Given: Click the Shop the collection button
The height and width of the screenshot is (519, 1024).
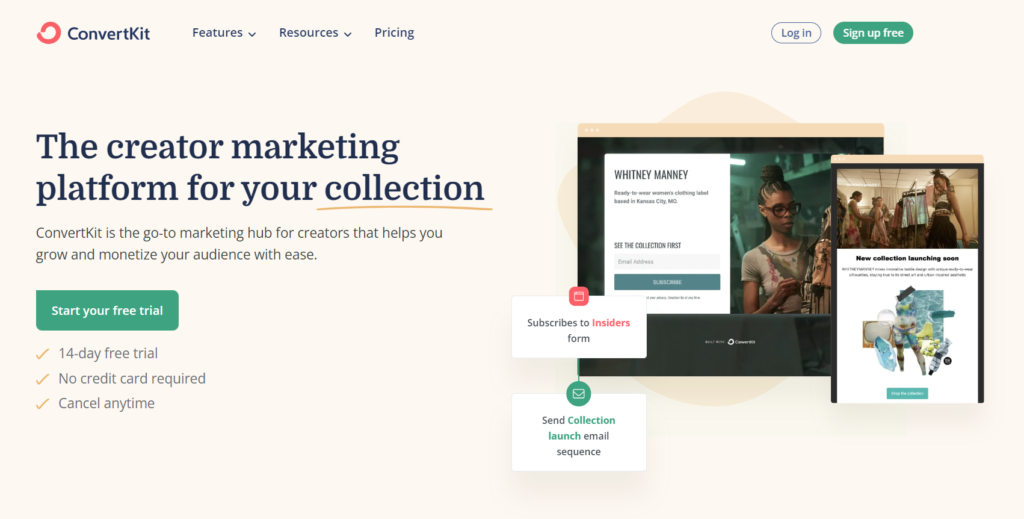Looking at the screenshot, I should pyautogui.click(x=907, y=394).
